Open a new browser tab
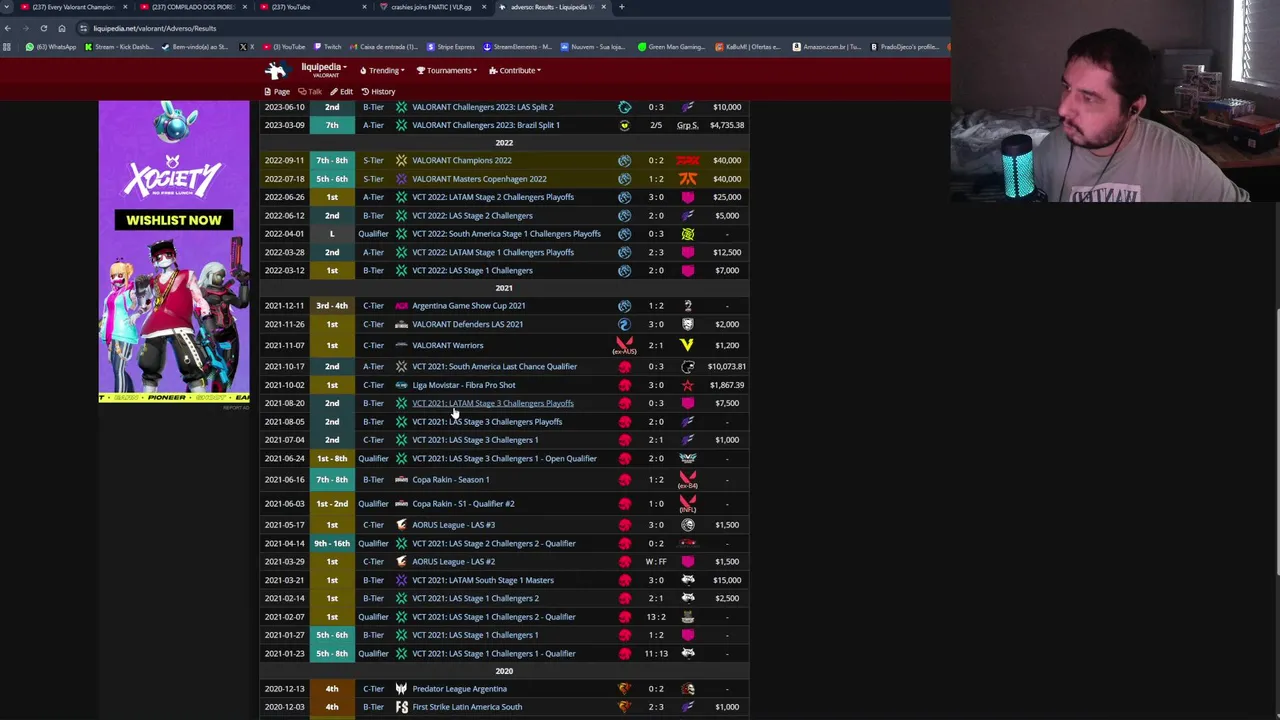Image resolution: width=1280 pixels, height=720 pixels. 621,7
